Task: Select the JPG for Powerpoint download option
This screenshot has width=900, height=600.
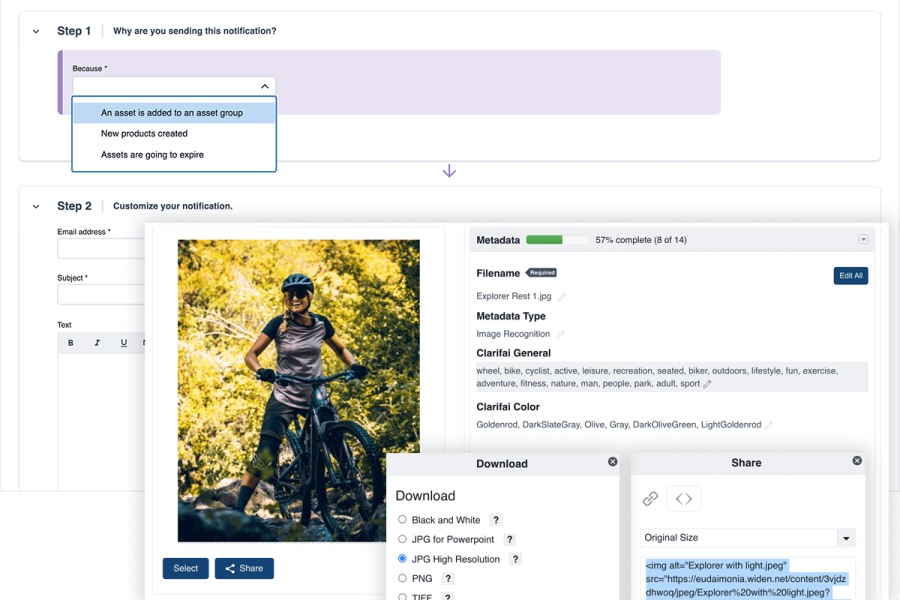Action: pos(403,540)
